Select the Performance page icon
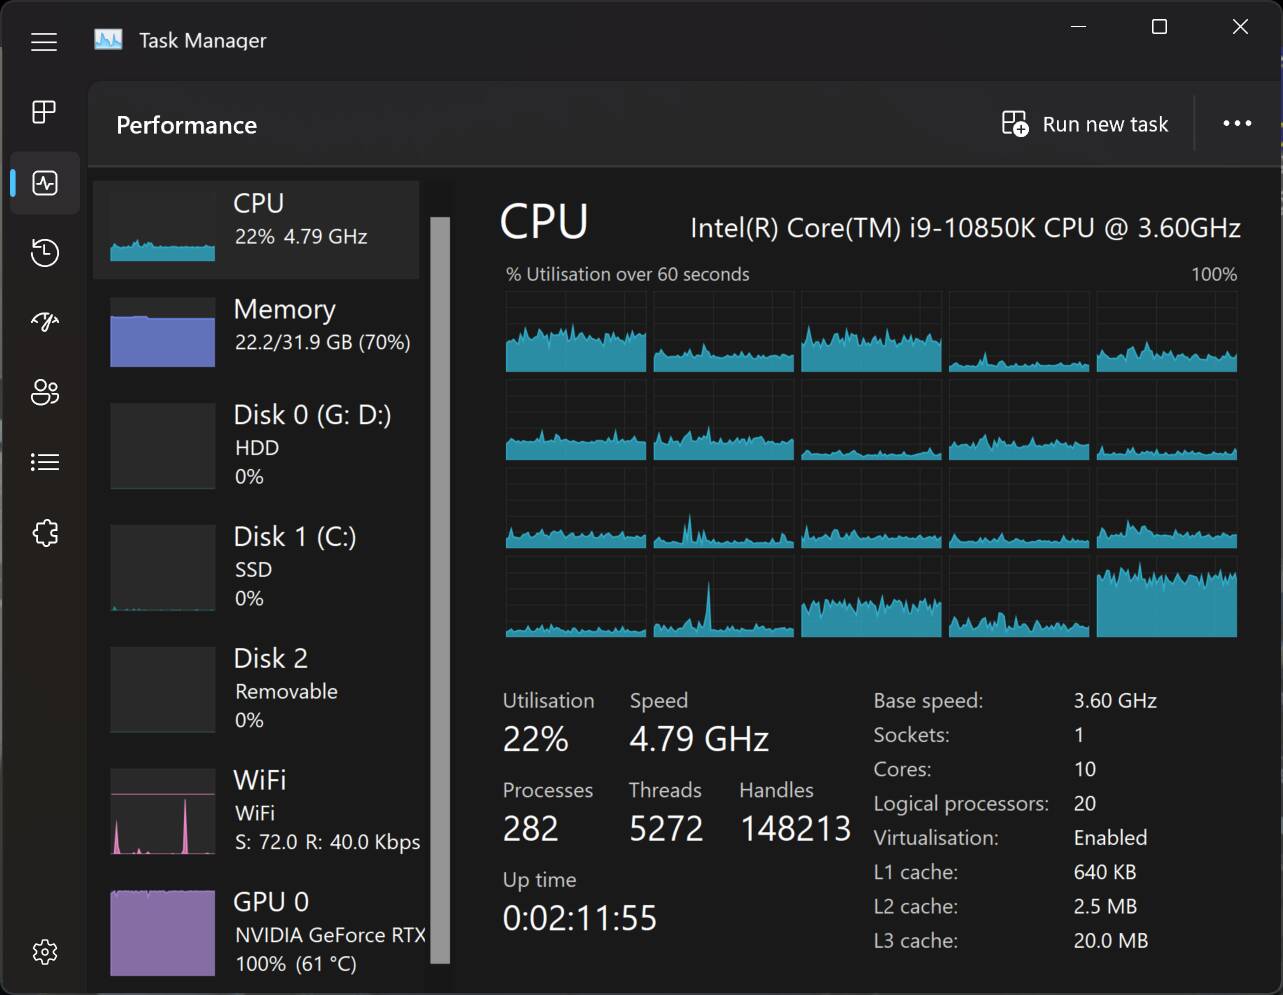Viewport: 1283px width, 995px height. click(45, 183)
